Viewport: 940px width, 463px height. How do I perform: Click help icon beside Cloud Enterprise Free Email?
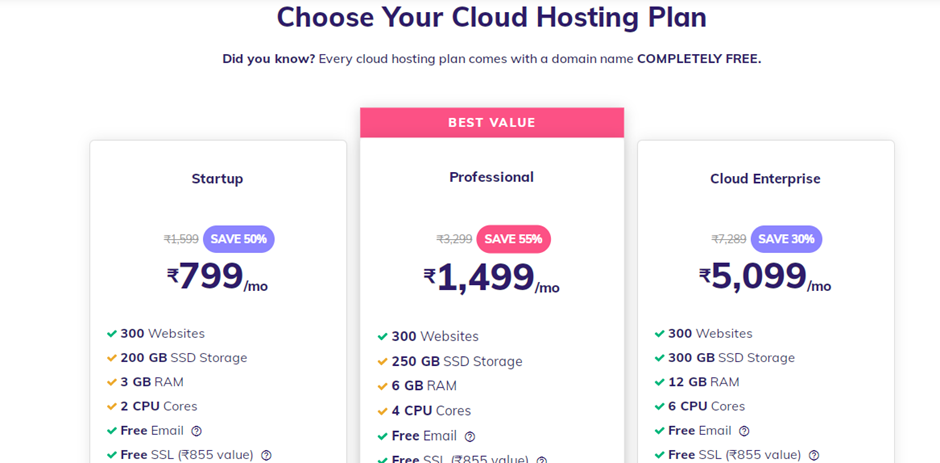coord(743,431)
